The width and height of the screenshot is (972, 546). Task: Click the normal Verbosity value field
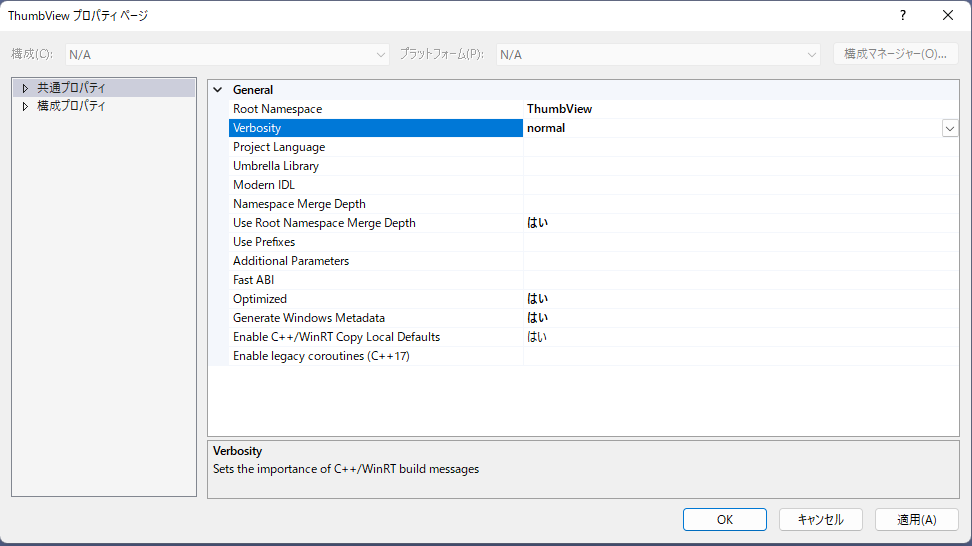[x=733, y=128]
